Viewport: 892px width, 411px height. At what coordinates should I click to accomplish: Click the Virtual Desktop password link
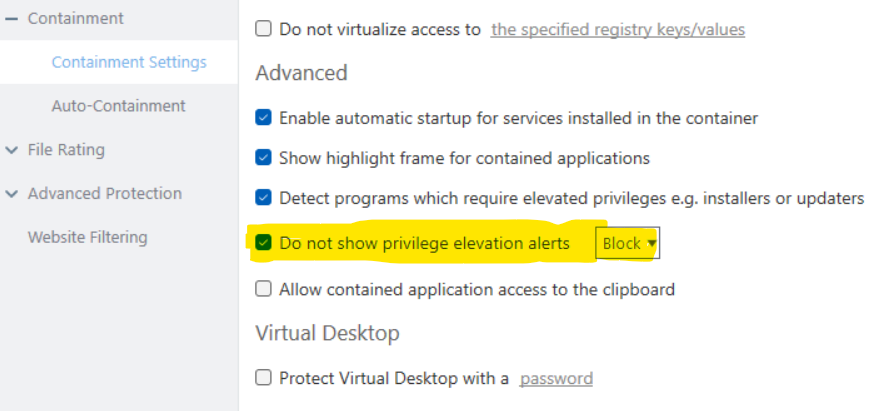point(556,379)
